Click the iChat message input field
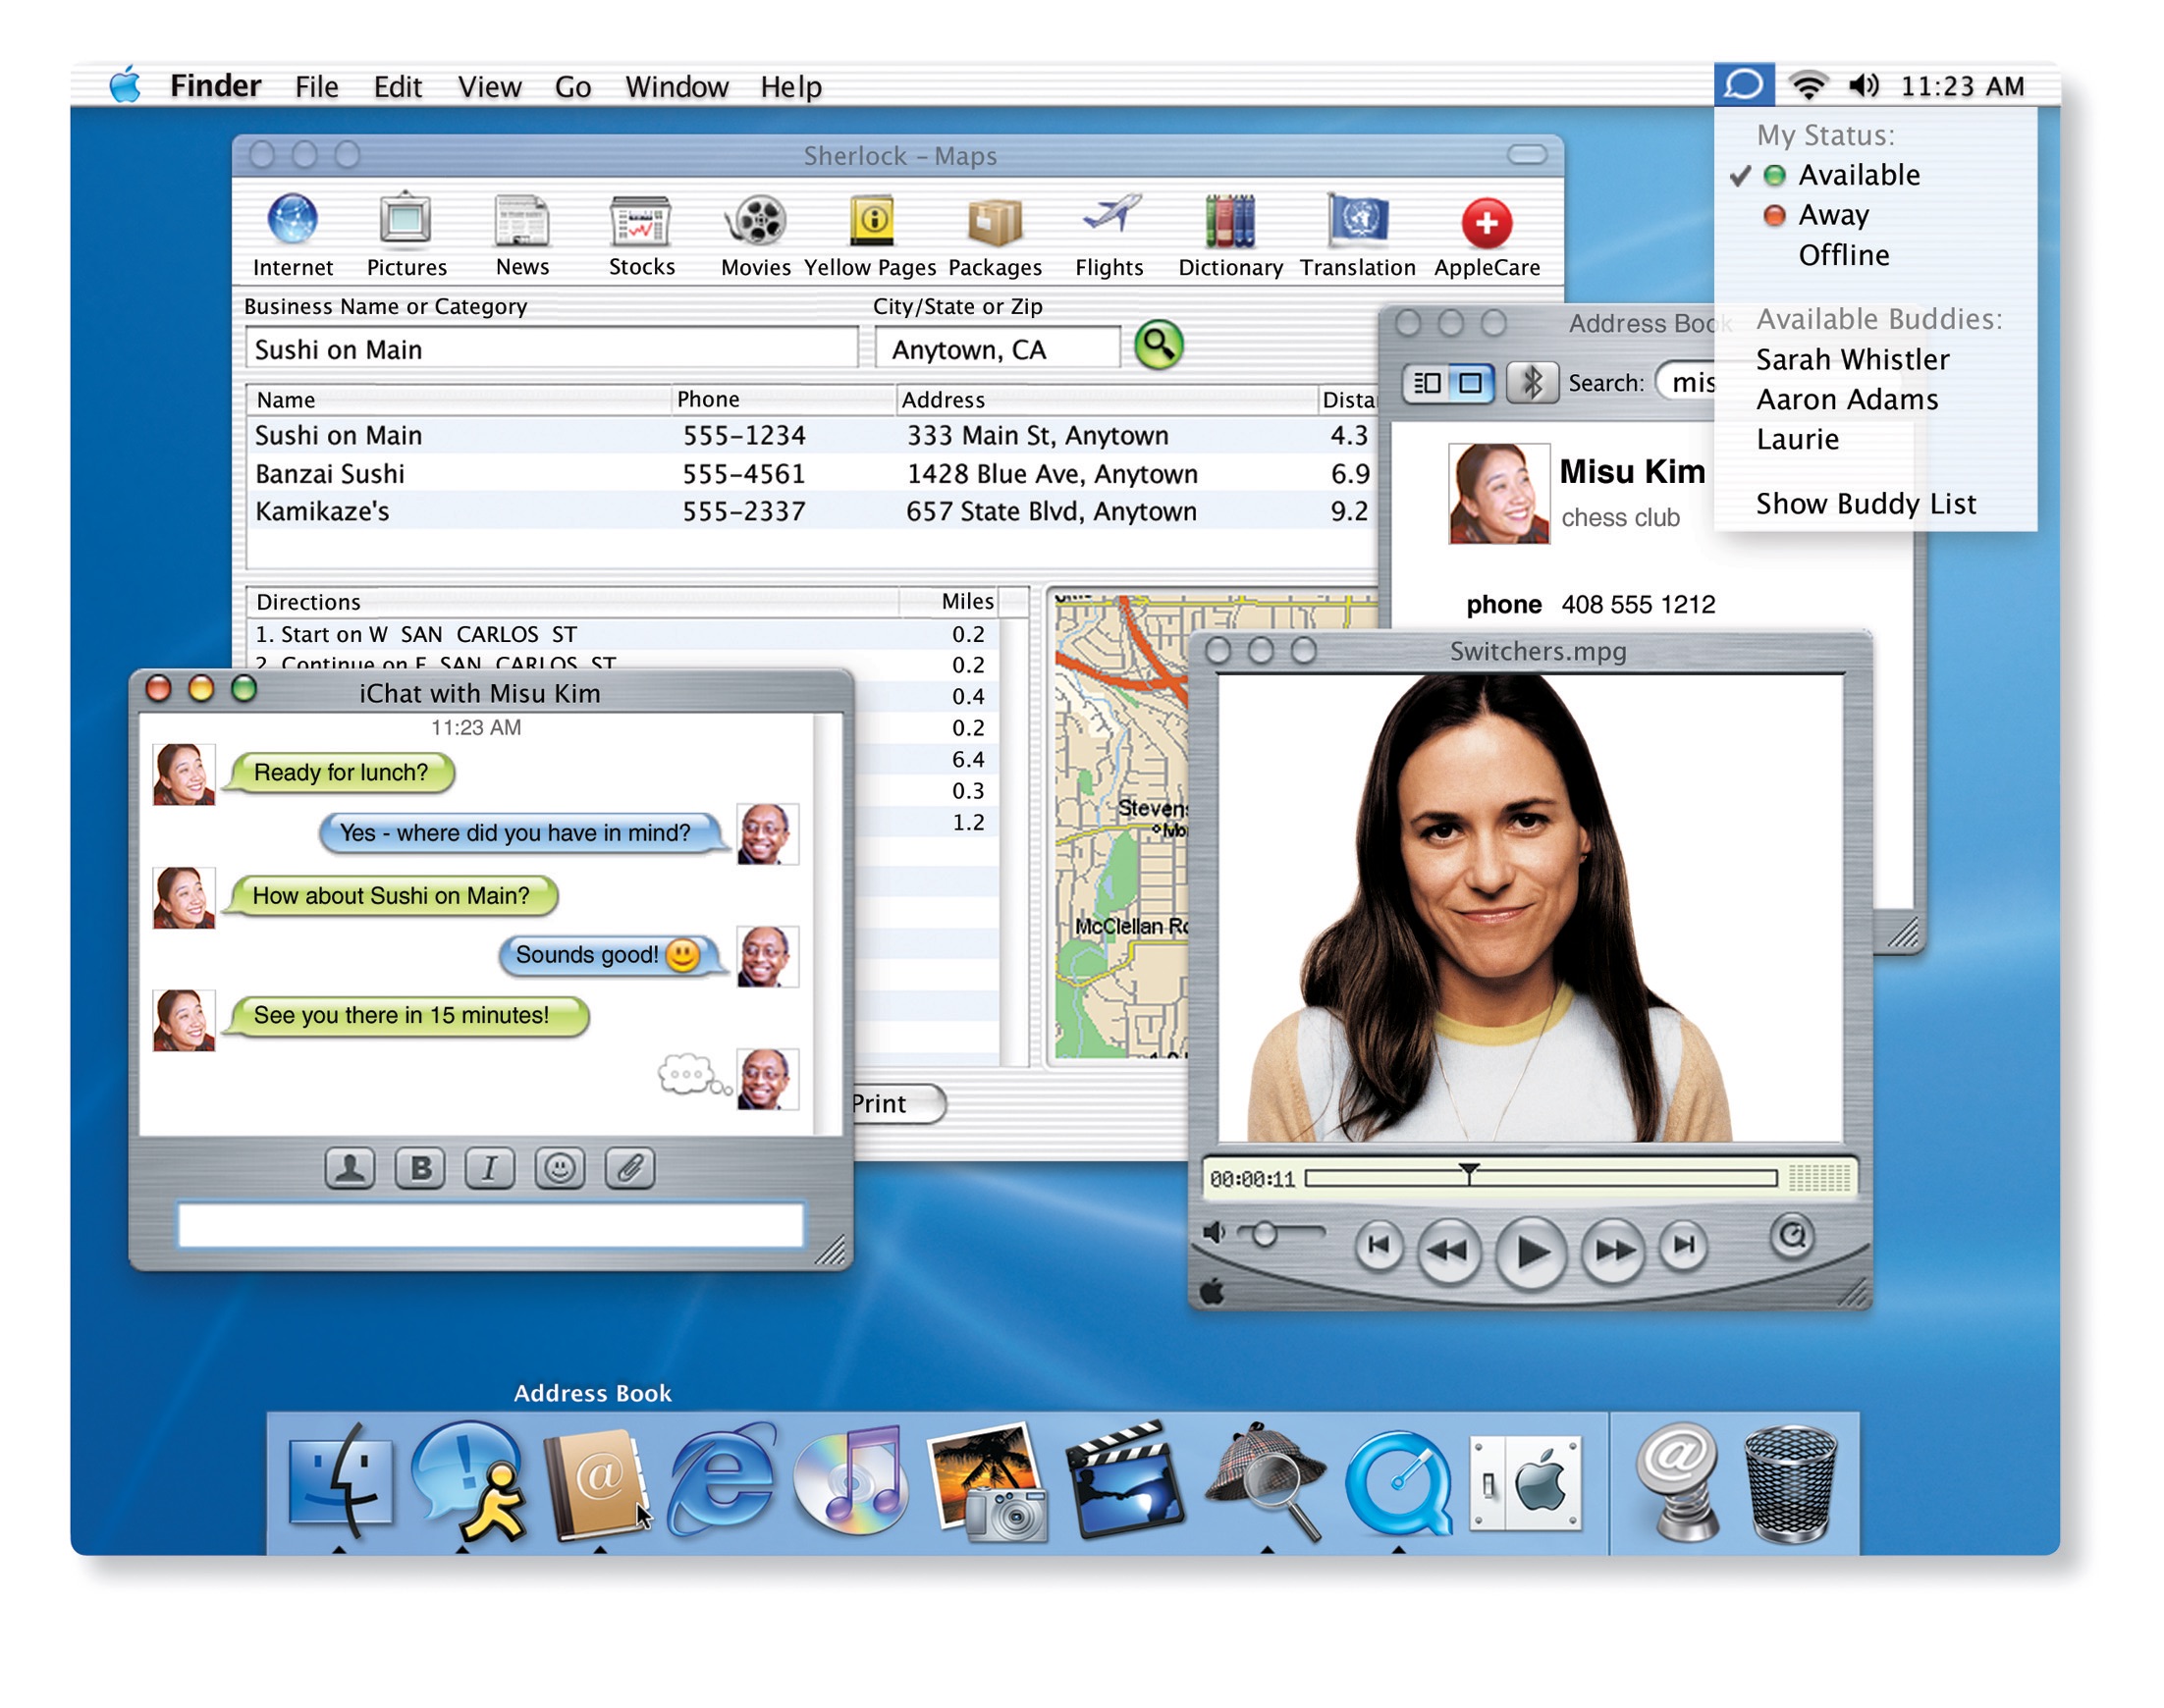Screen dimensions: 2164x1708 coord(492,1222)
